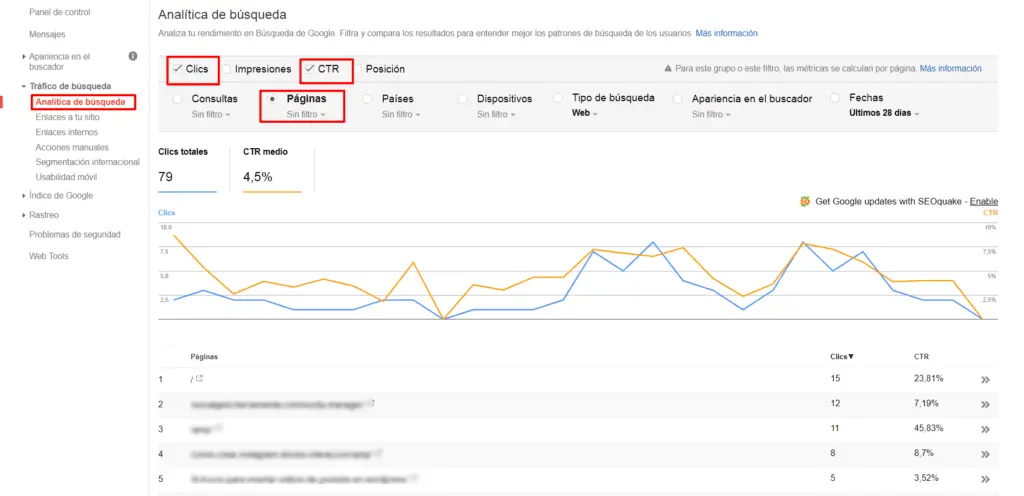Uncheck the Clics metric checkbox

177,69
